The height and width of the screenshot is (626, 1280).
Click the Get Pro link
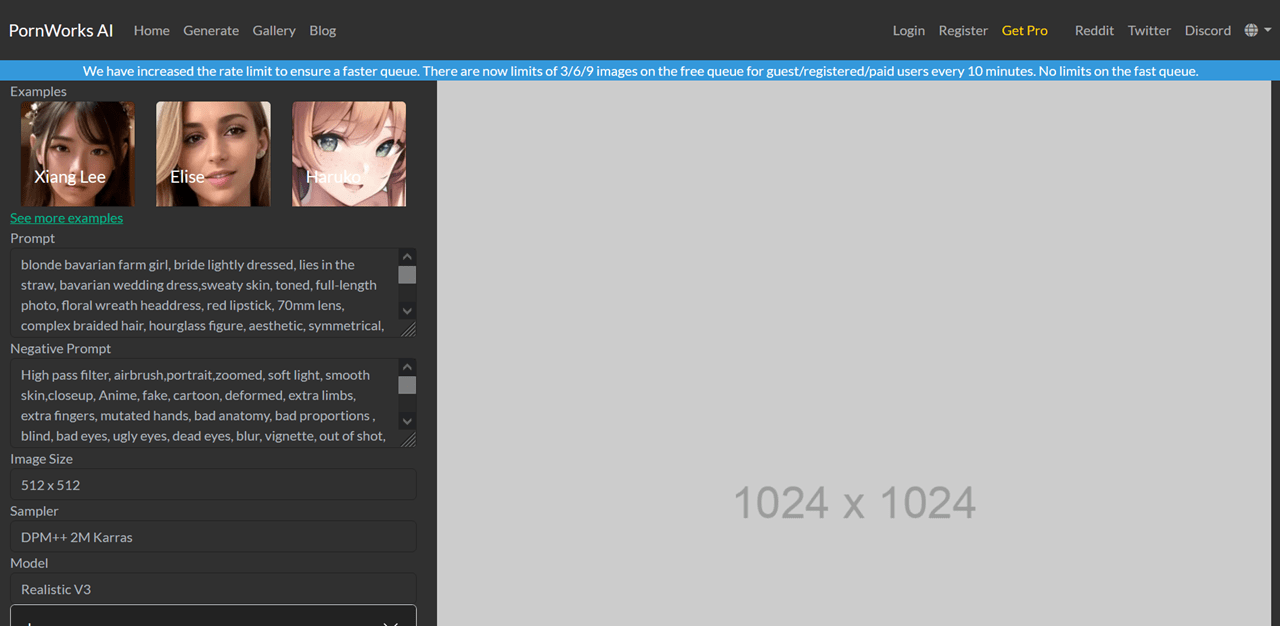(x=1025, y=30)
